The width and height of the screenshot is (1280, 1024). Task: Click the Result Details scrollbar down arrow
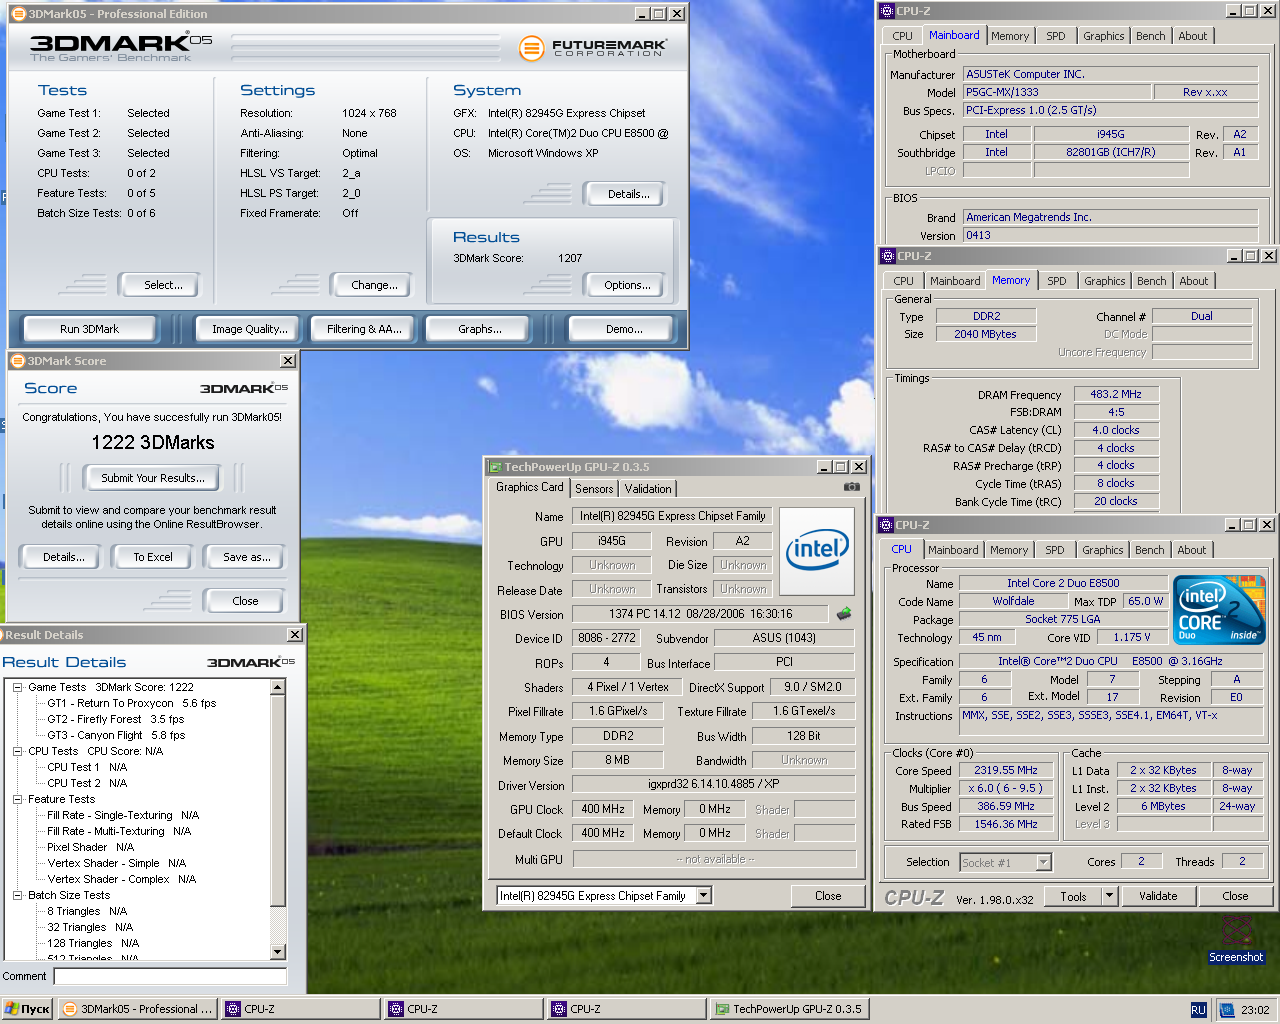point(278,952)
